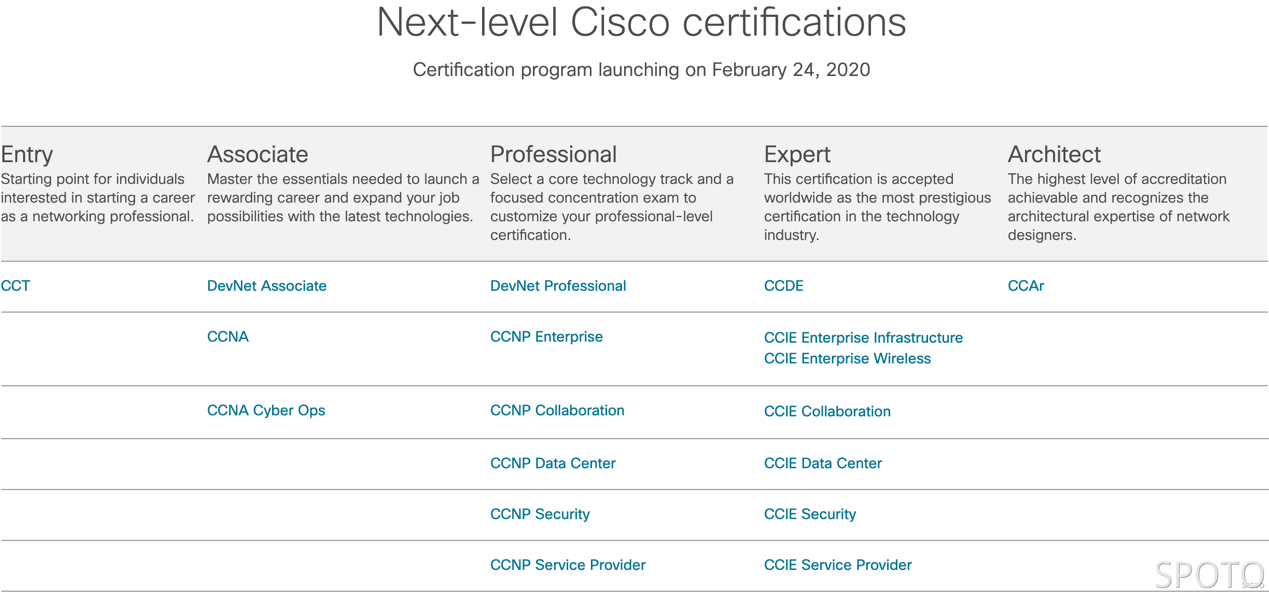Click the Associate column heading
The image size is (1269, 593).
(x=258, y=154)
